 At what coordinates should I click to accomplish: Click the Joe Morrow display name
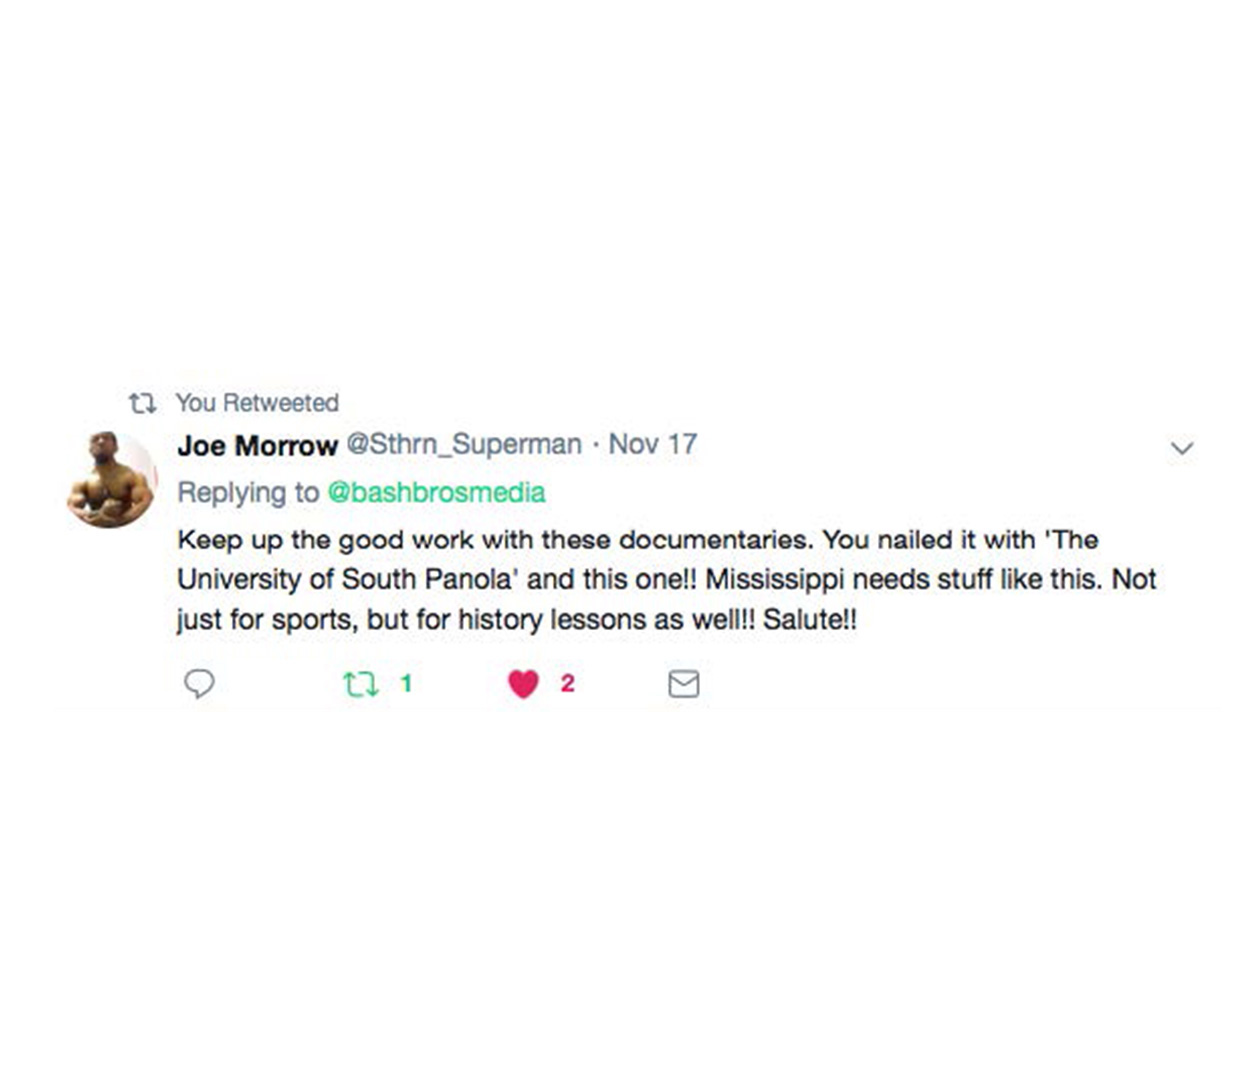pyautogui.click(x=257, y=445)
